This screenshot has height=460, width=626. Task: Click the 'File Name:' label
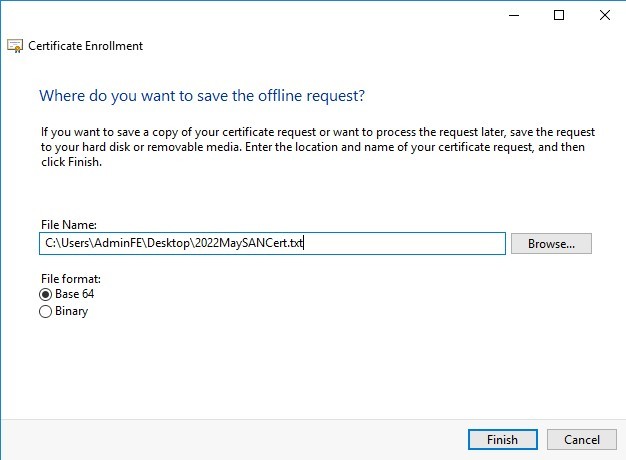67,226
